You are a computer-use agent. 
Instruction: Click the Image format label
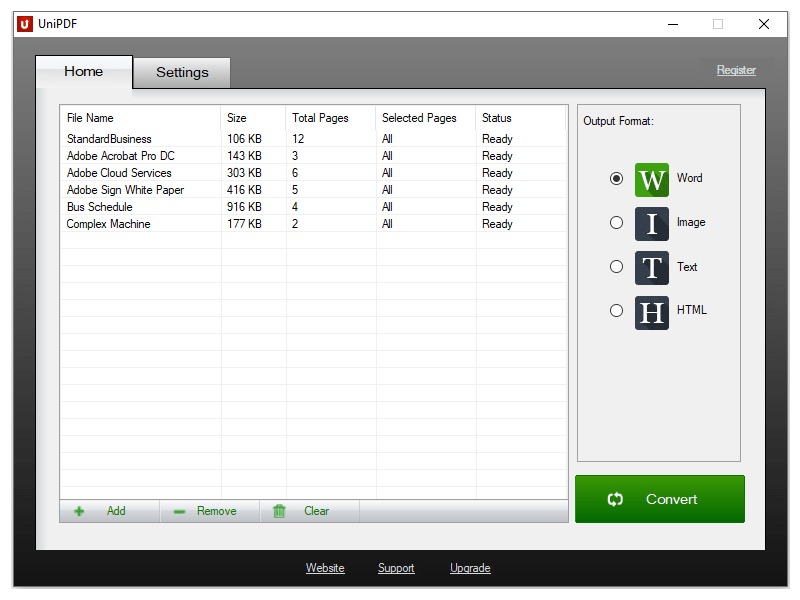[x=691, y=222]
